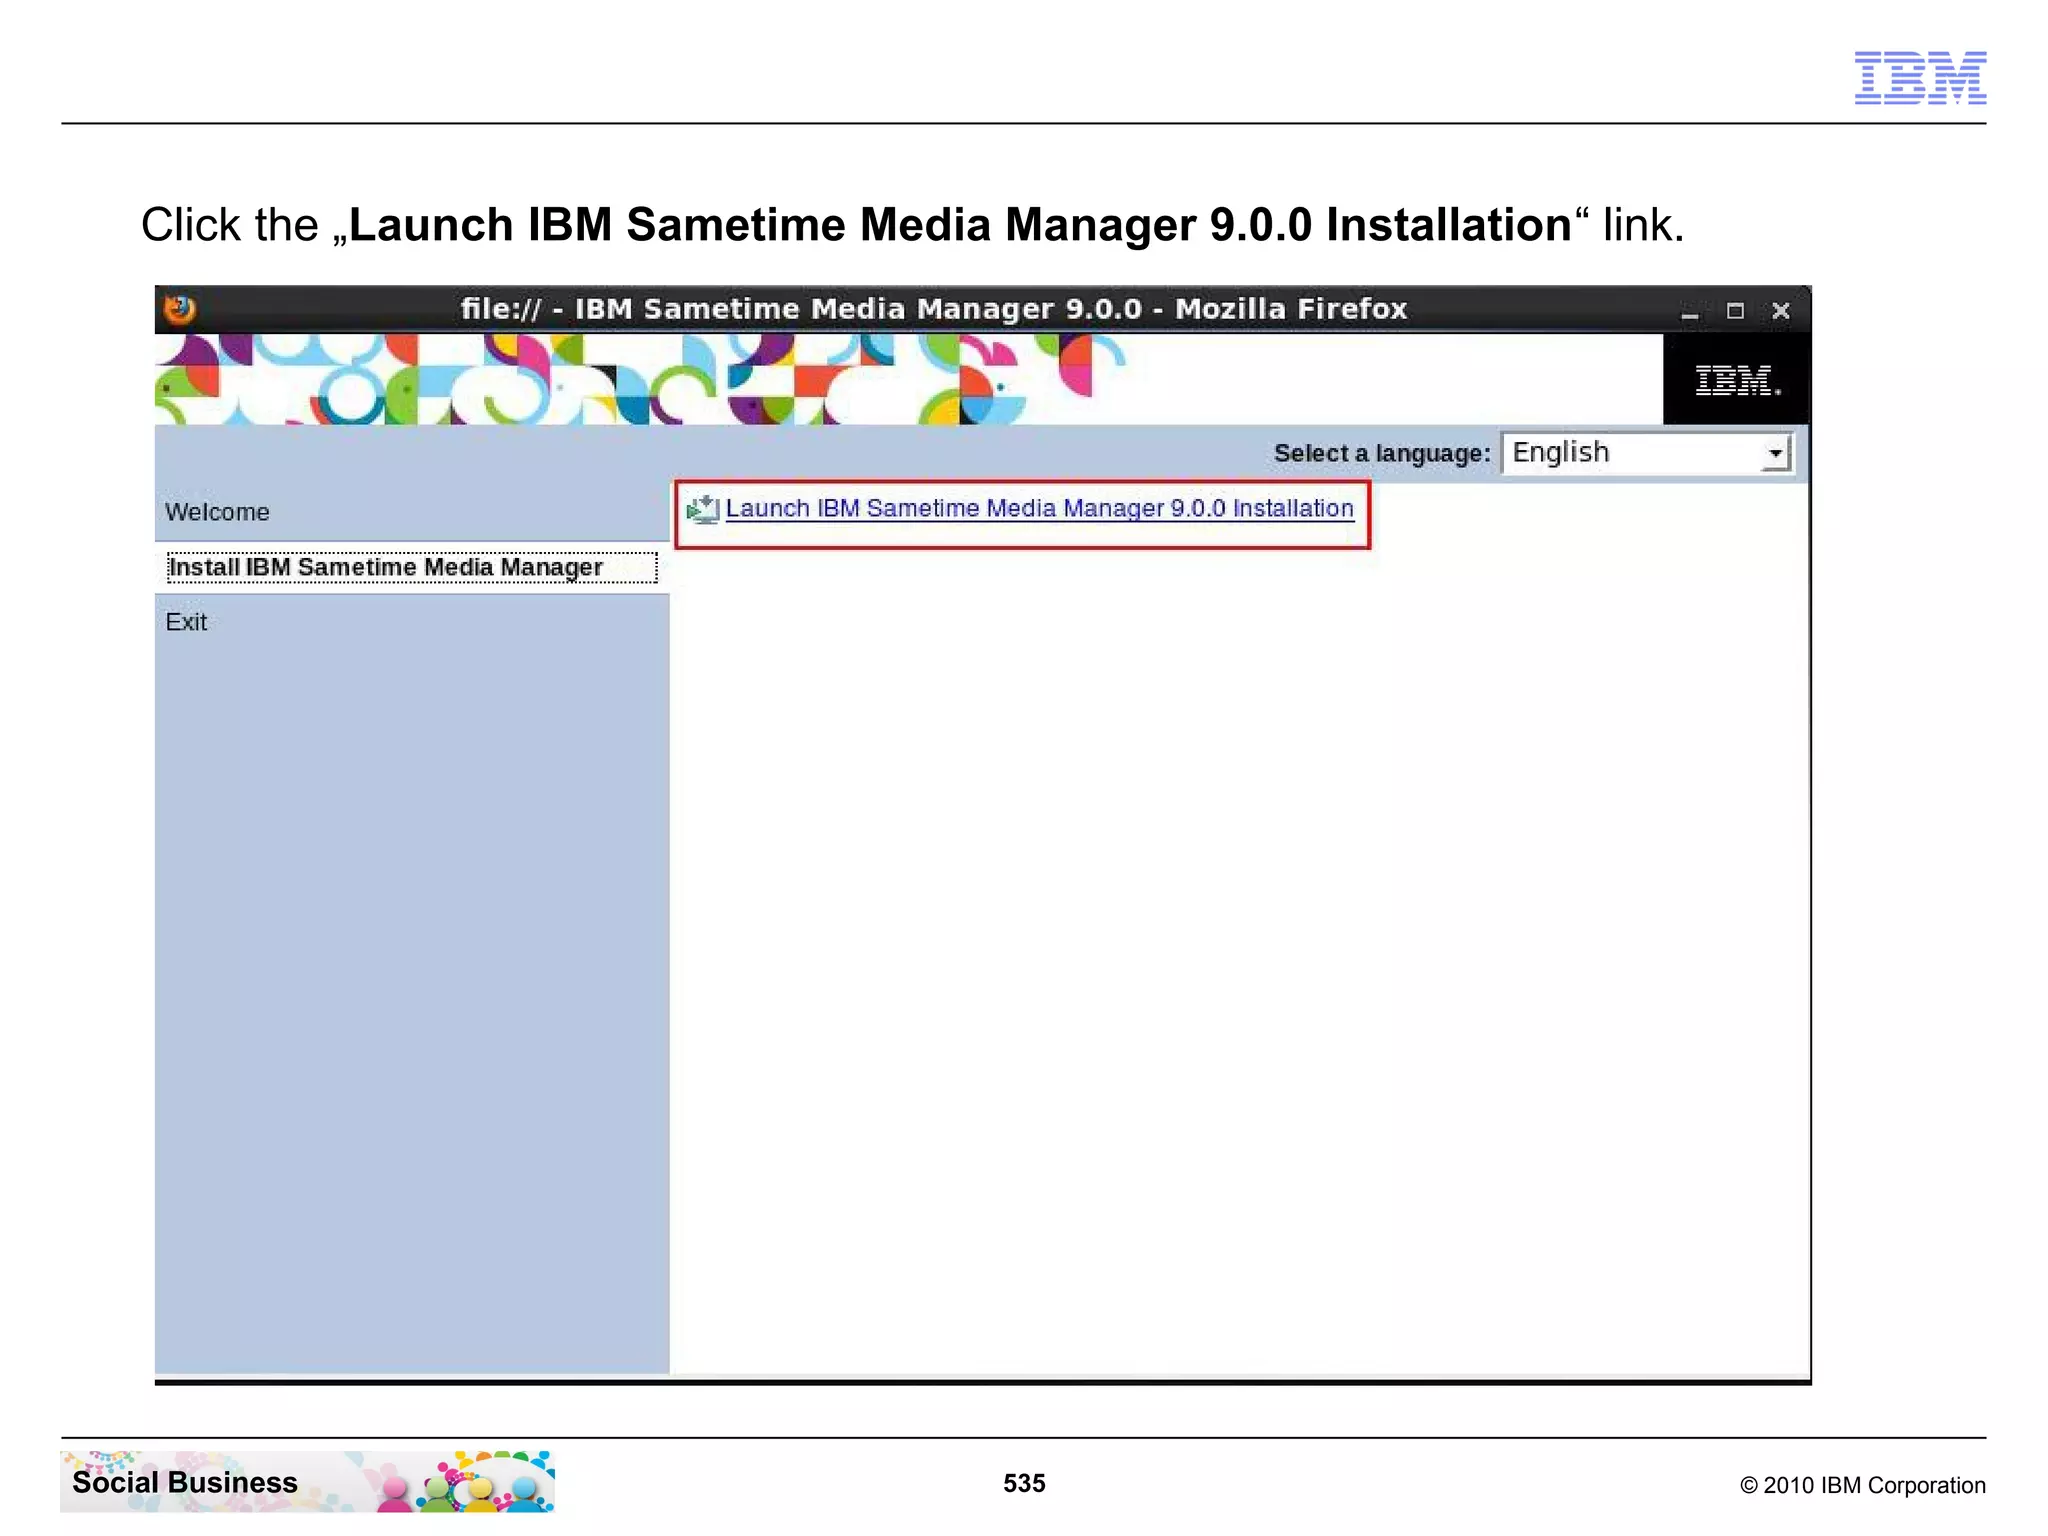The width and height of the screenshot is (2048, 1536).
Task: Click the Firefox icon in the title bar
Action: pyautogui.click(x=180, y=309)
